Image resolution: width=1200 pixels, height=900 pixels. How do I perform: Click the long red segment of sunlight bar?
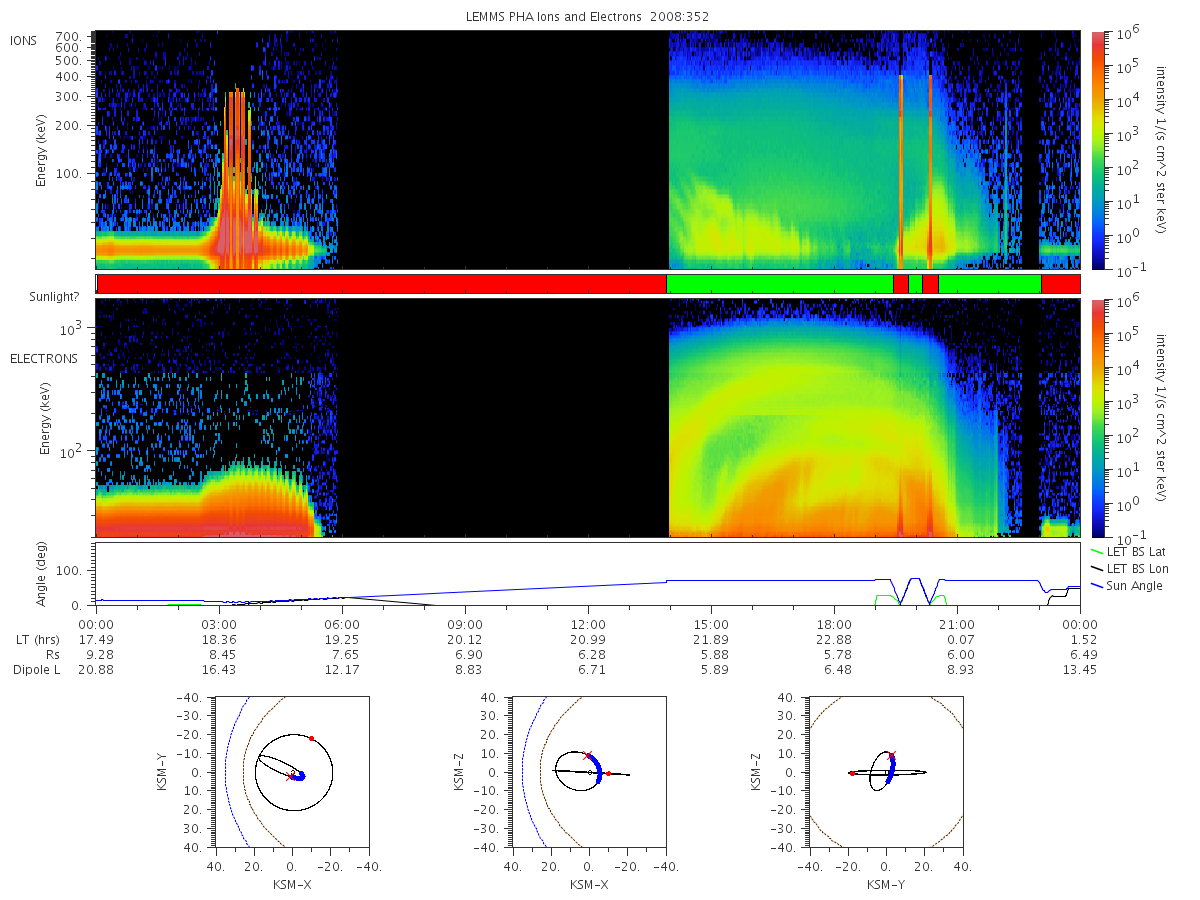tap(382, 284)
